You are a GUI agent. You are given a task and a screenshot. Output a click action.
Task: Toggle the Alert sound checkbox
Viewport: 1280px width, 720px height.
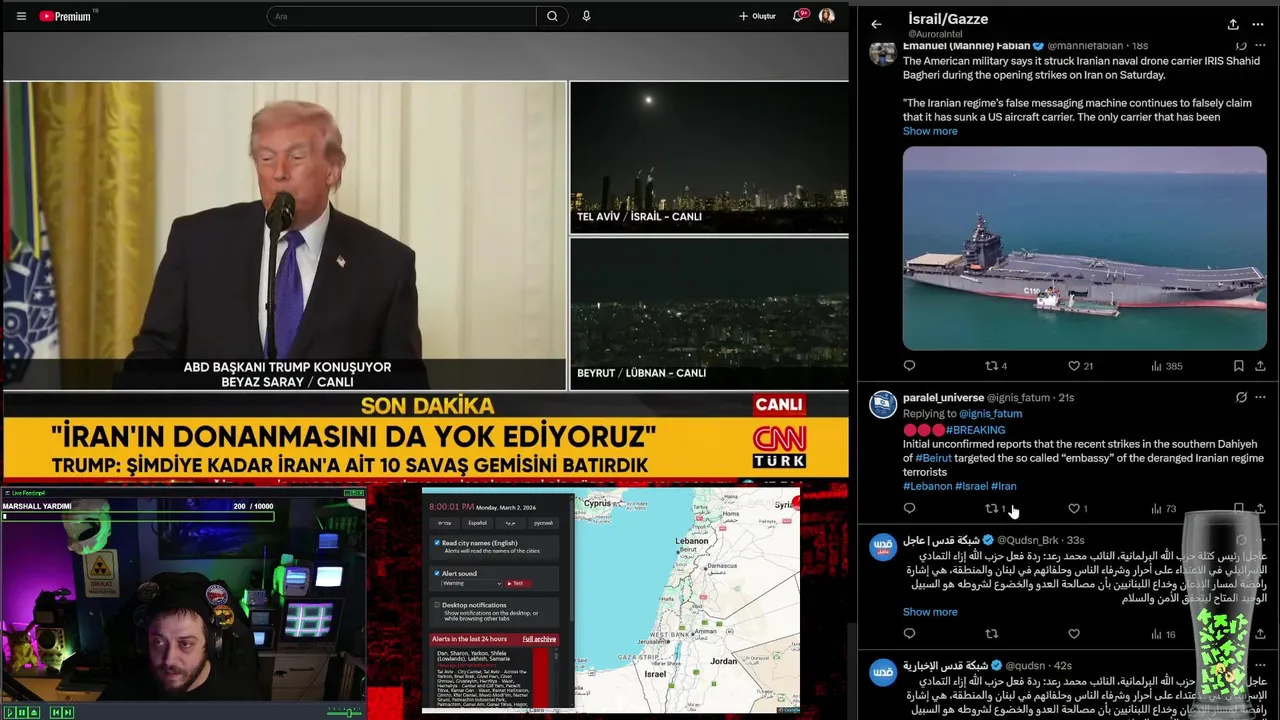click(437, 574)
